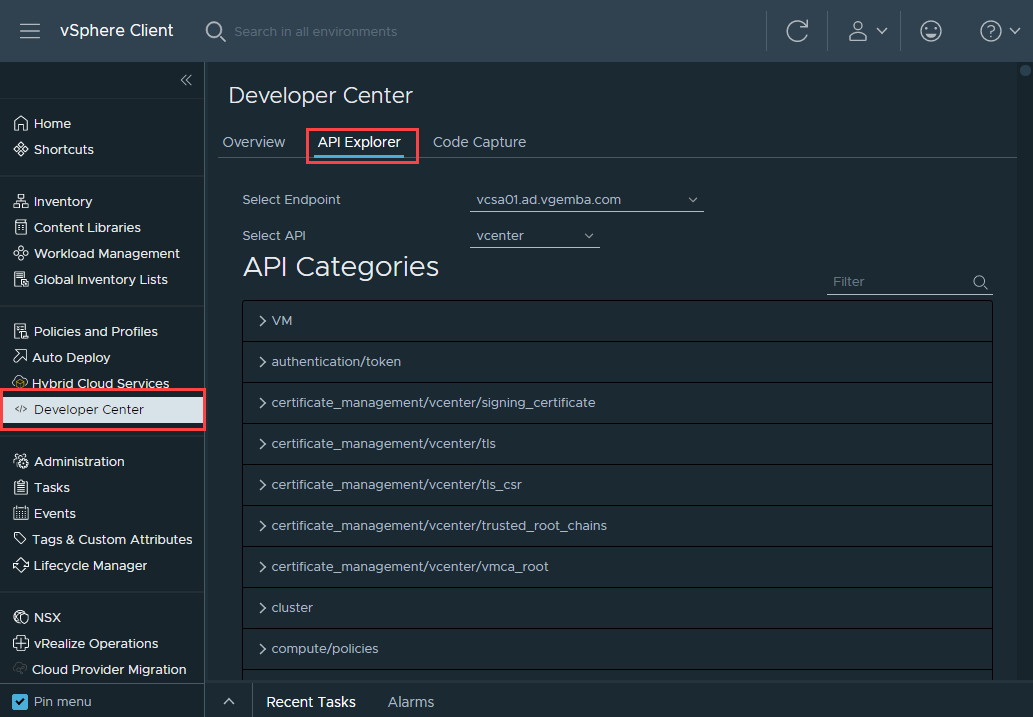Open the hamburger navigation menu
The image size is (1033, 717).
pyautogui.click(x=30, y=31)
